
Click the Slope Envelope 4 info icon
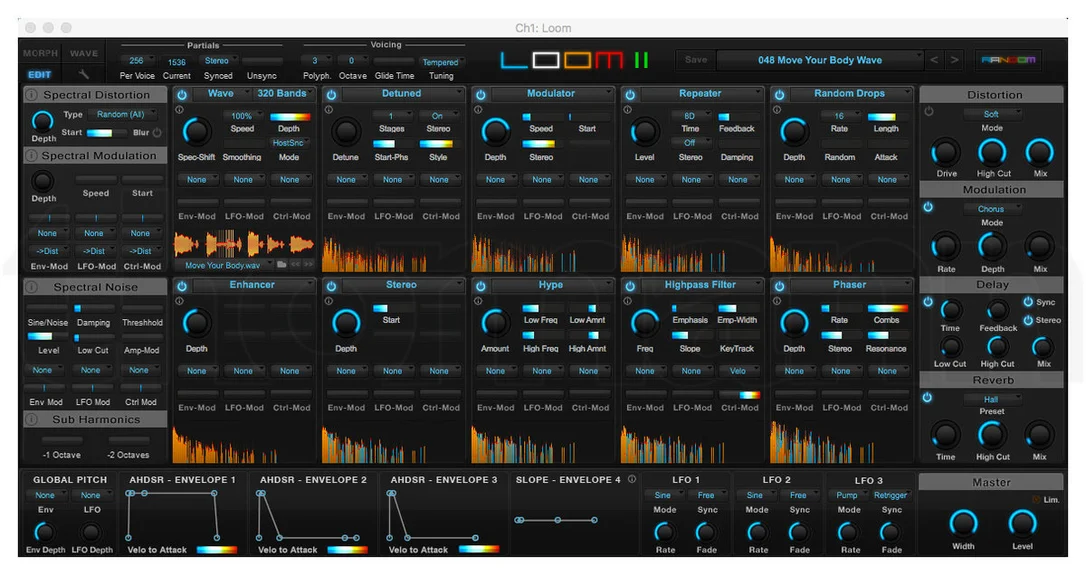(x=632, y=479)
